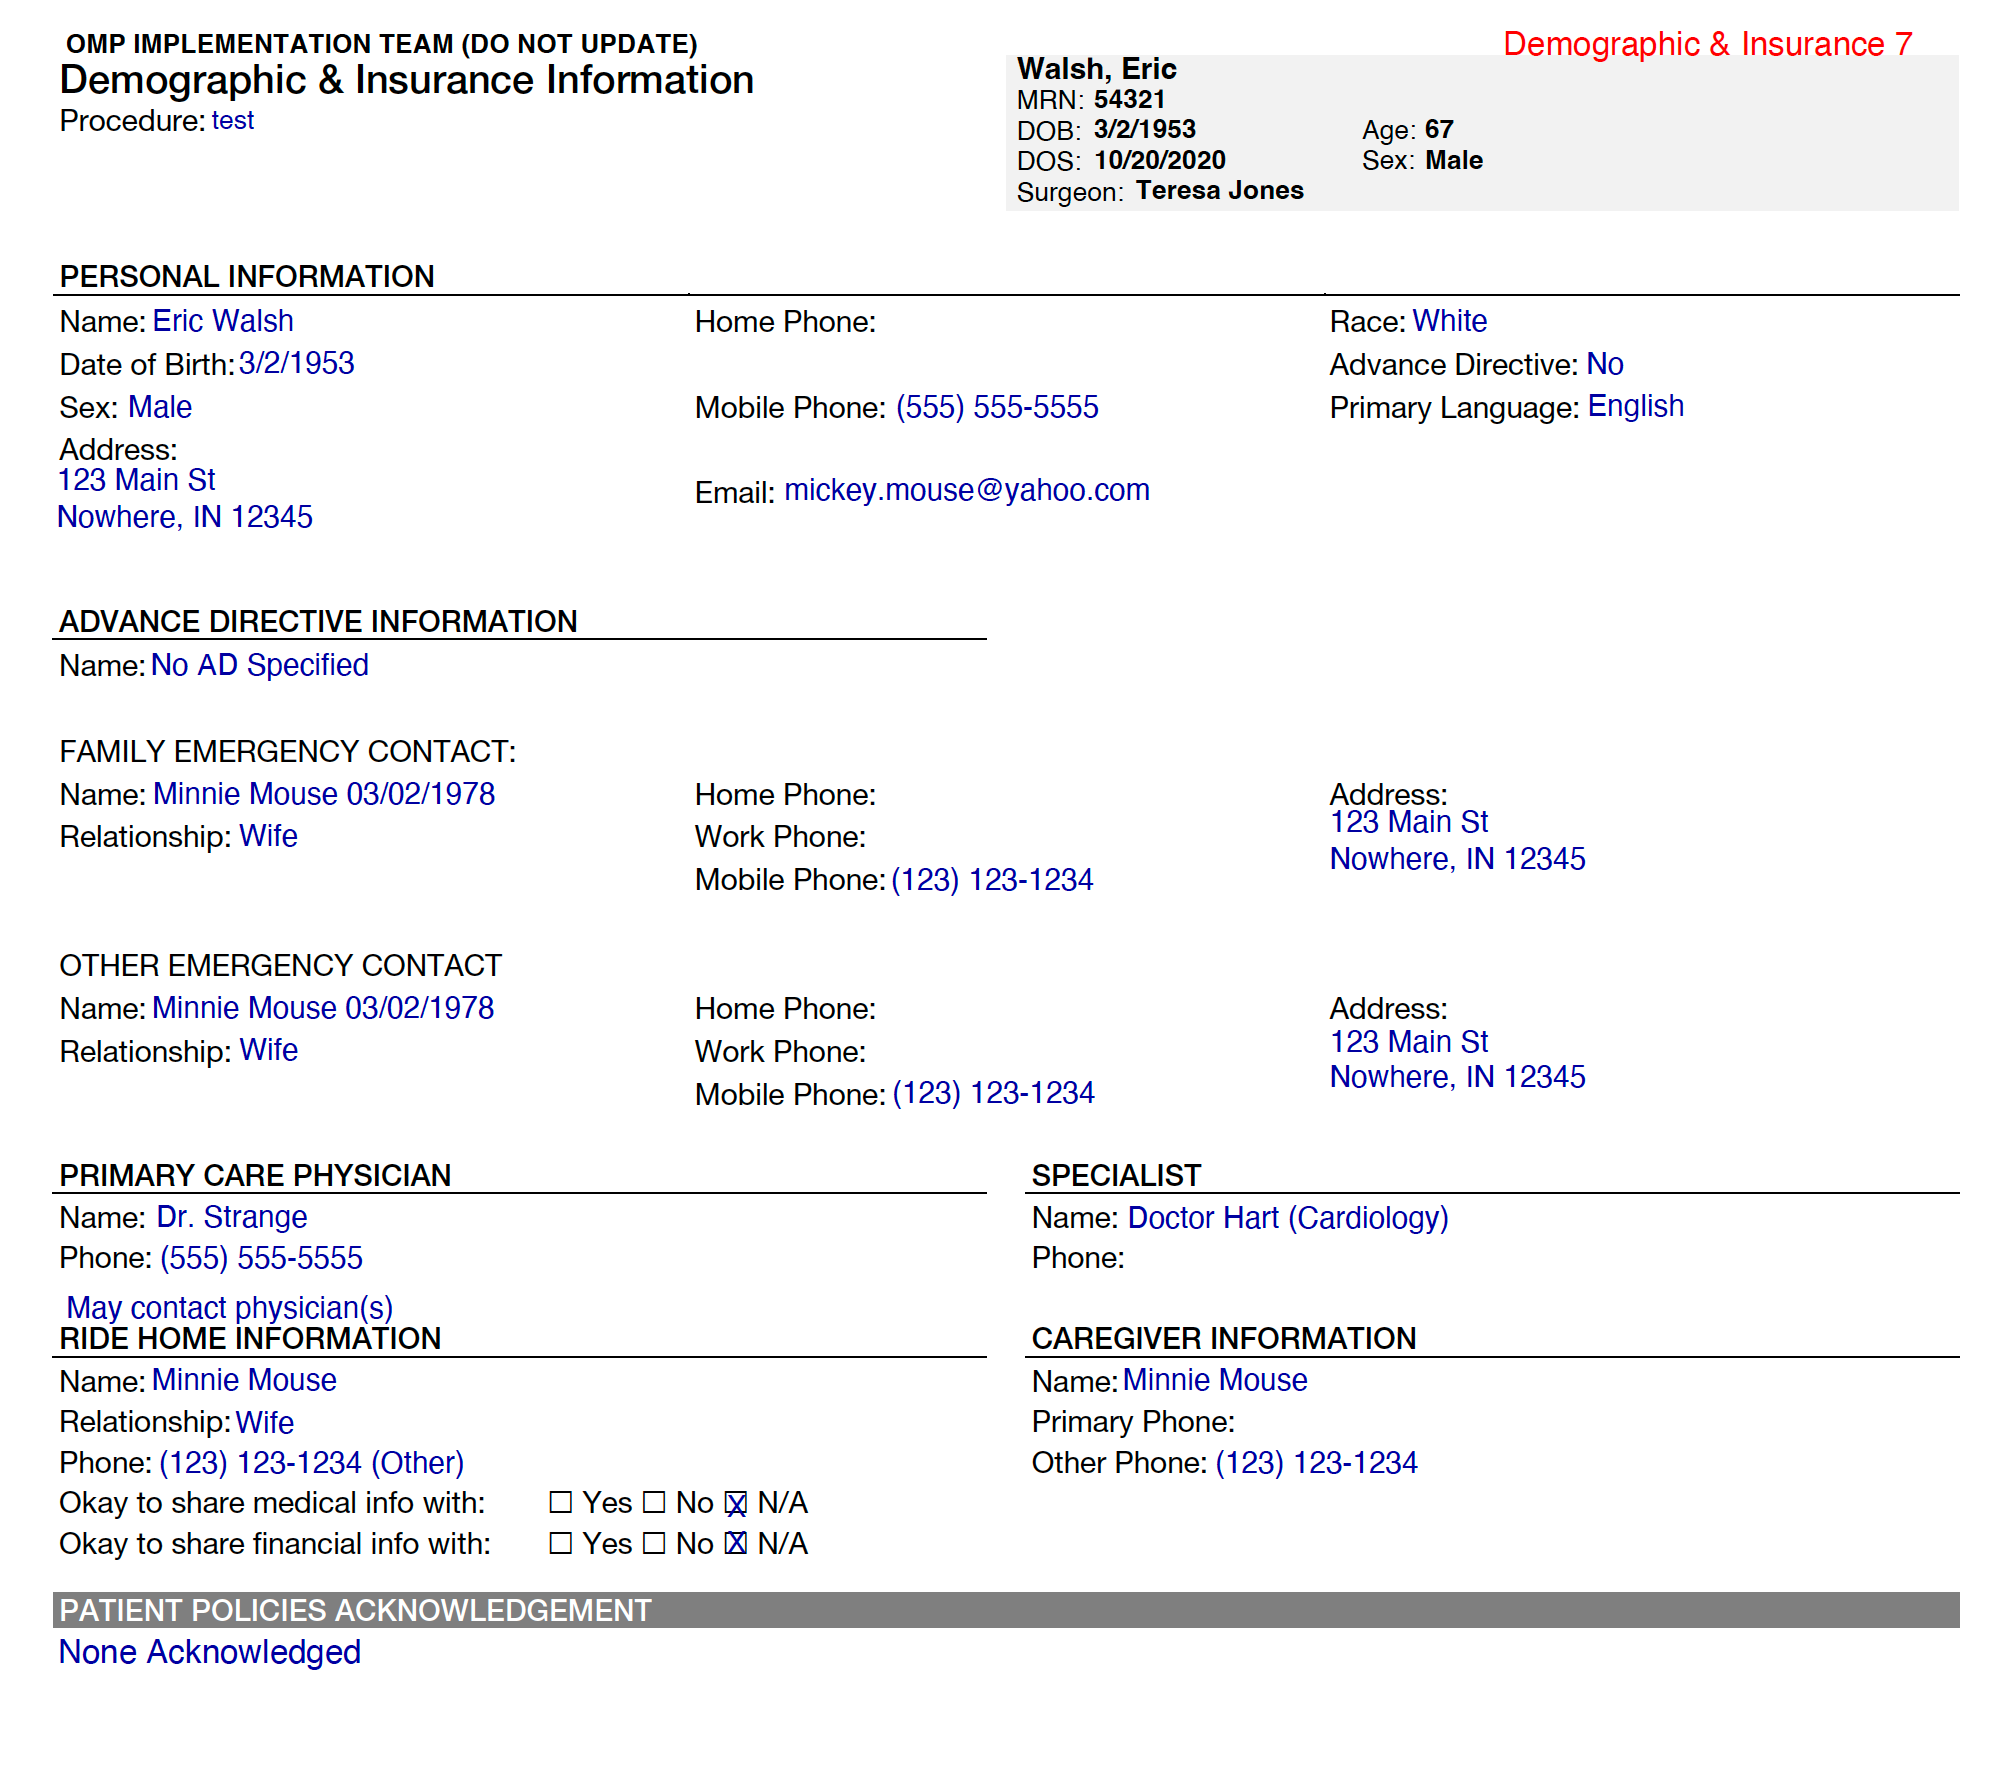Click Advance Directive value 'No'
The image size is (2012, 1786).
click(x=1605, y=364)
